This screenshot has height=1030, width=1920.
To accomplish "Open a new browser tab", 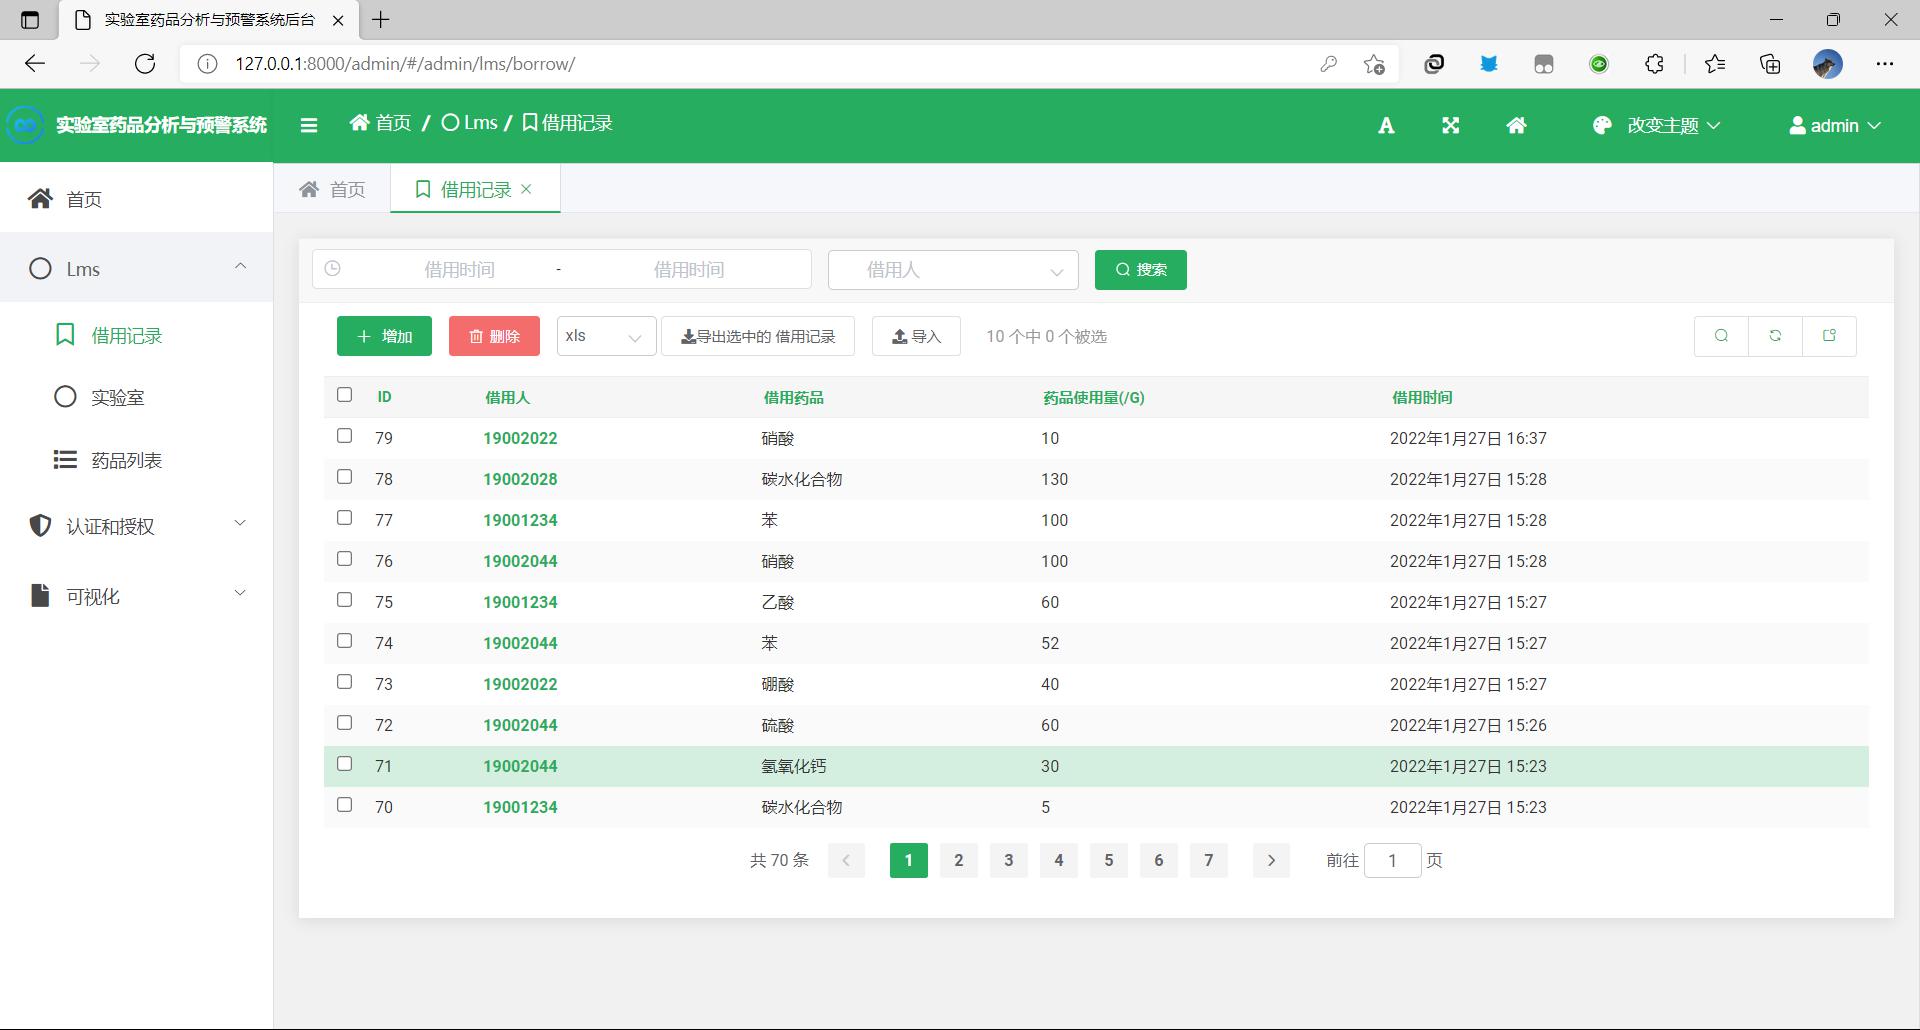I will tap(381, 19).
